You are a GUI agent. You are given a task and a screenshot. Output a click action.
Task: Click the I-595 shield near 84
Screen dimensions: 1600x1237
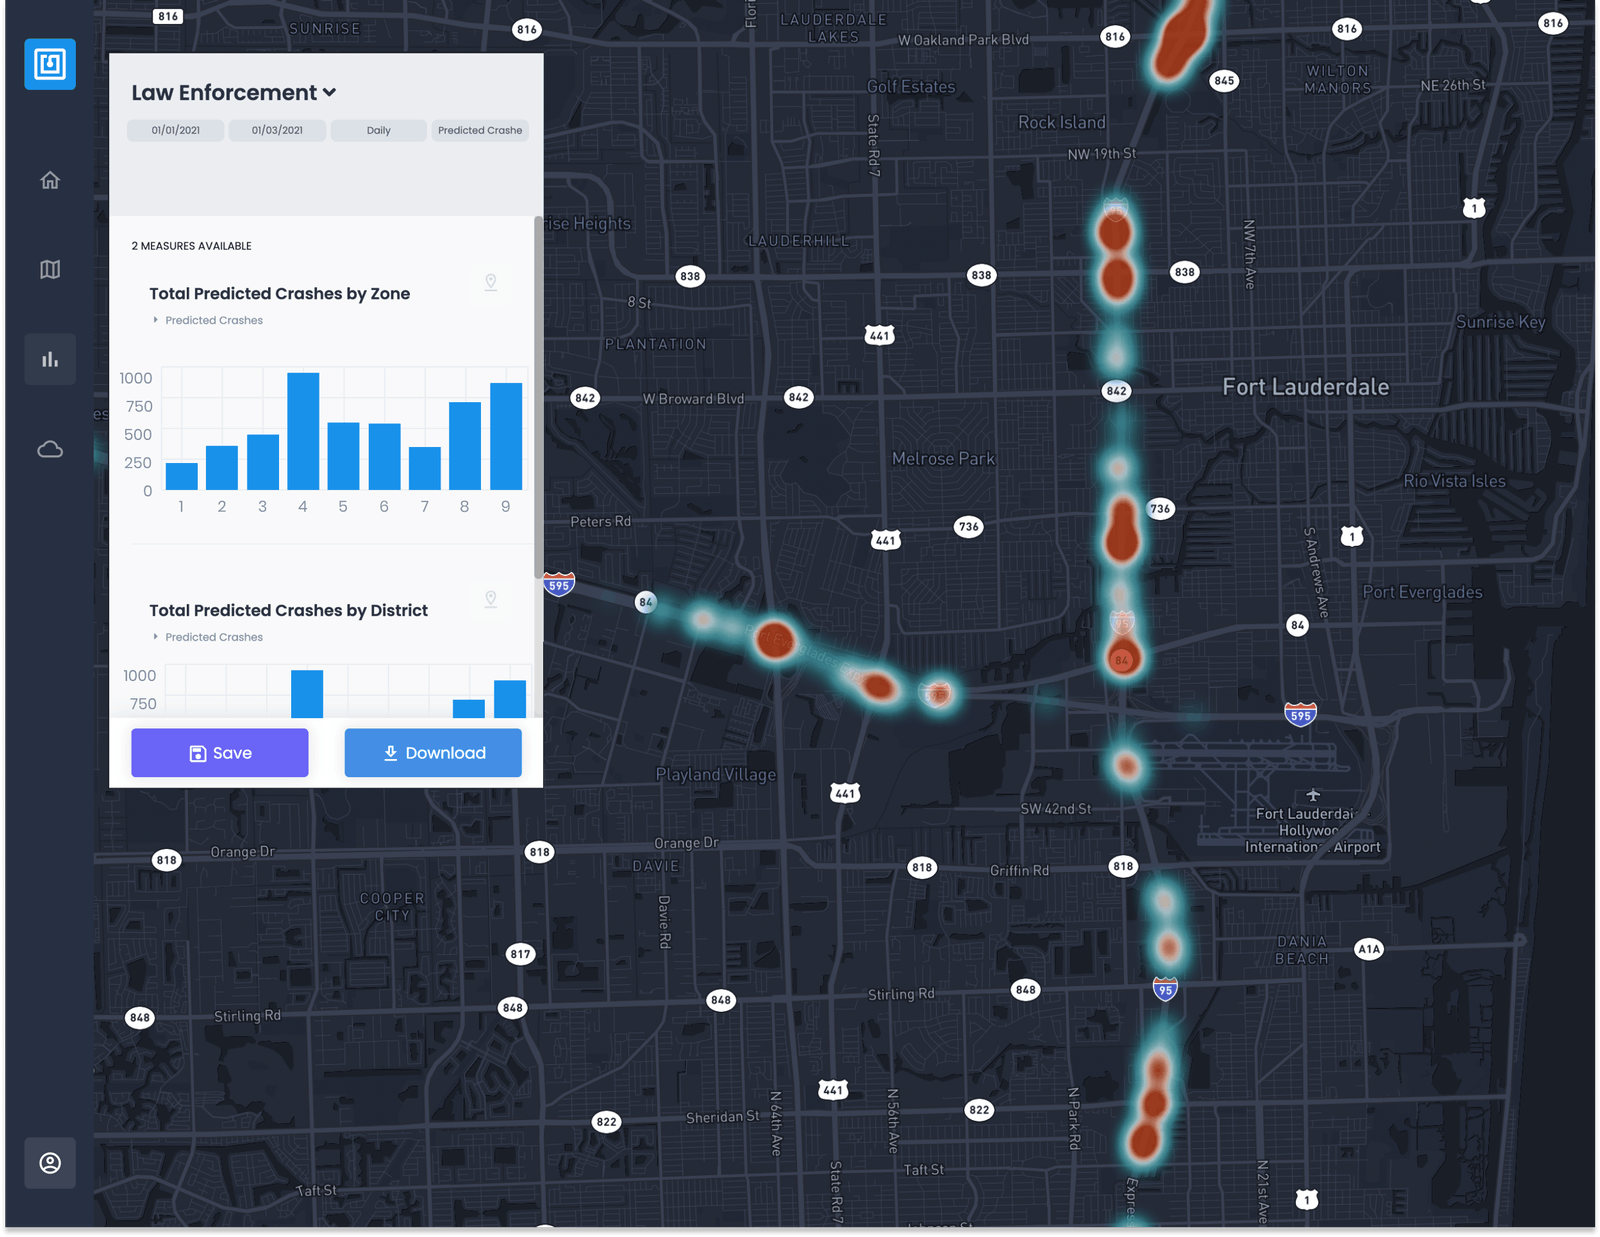(x=559, y=584)
